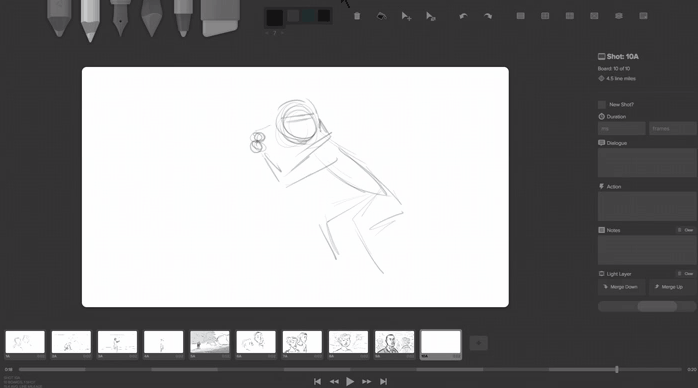Click the timeline scrubber playhead
The width and height of the screenshot is (698, 388).
pos(617,369)
